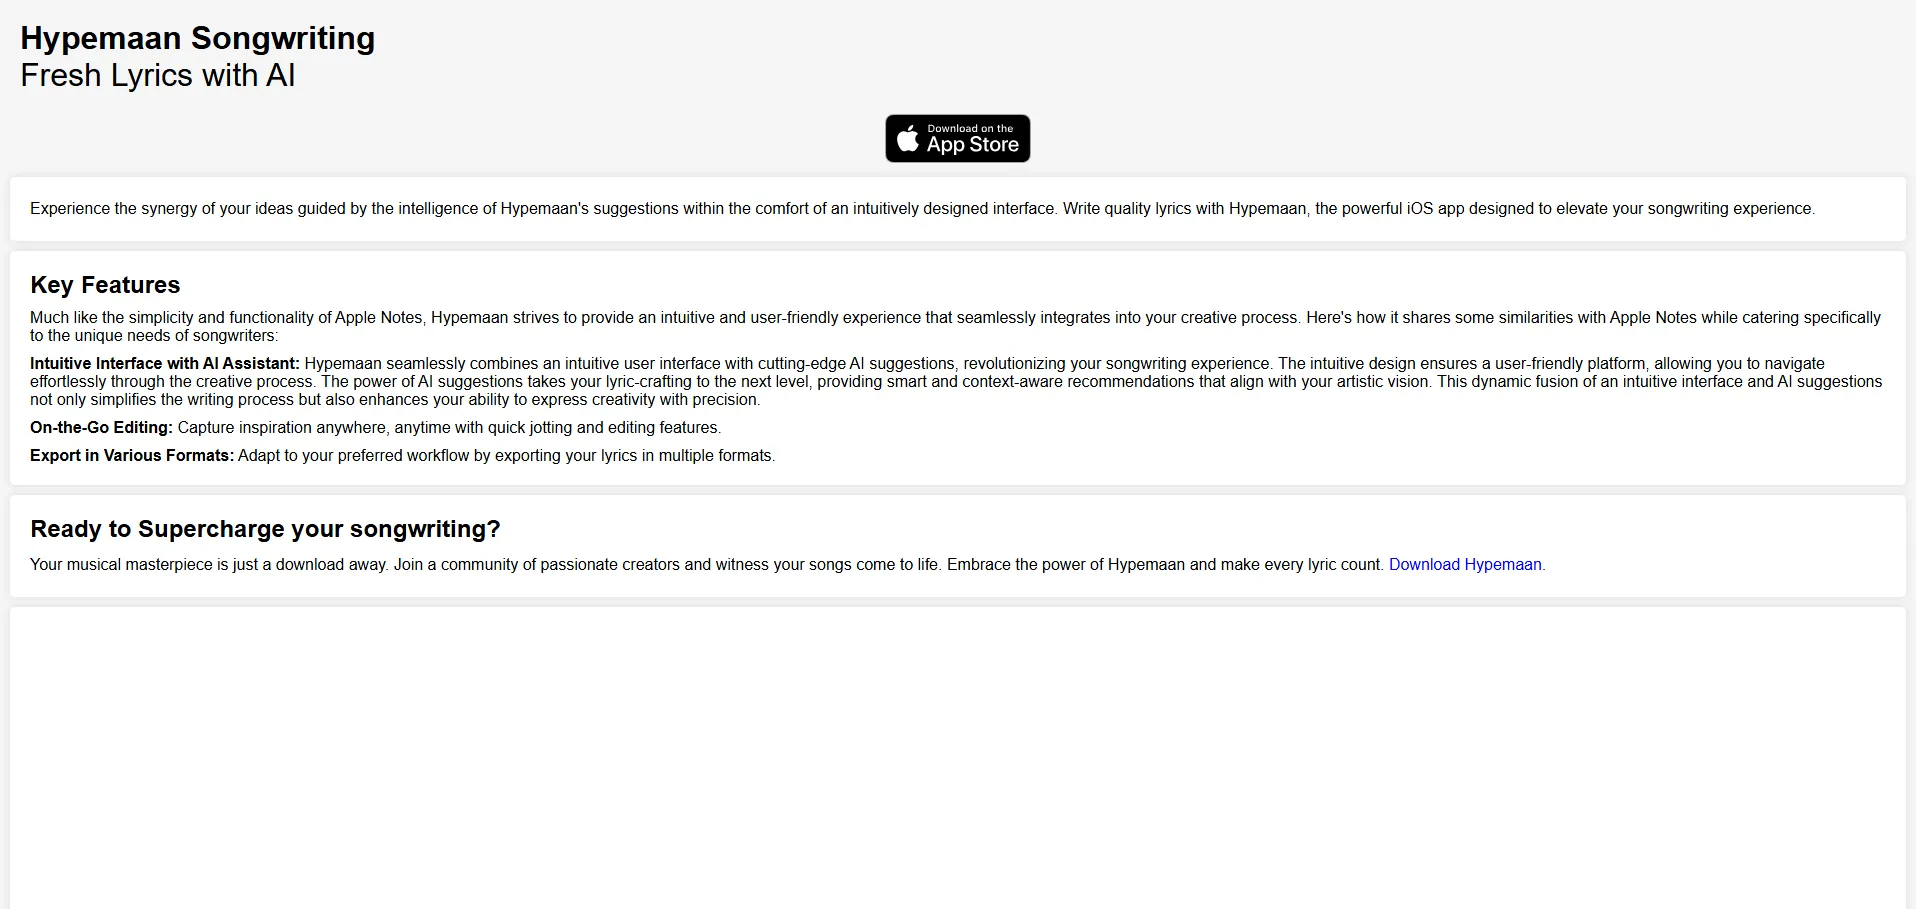
Task: Click the Hypemaan Songwriting page title
Action: (x=197, y=38)
